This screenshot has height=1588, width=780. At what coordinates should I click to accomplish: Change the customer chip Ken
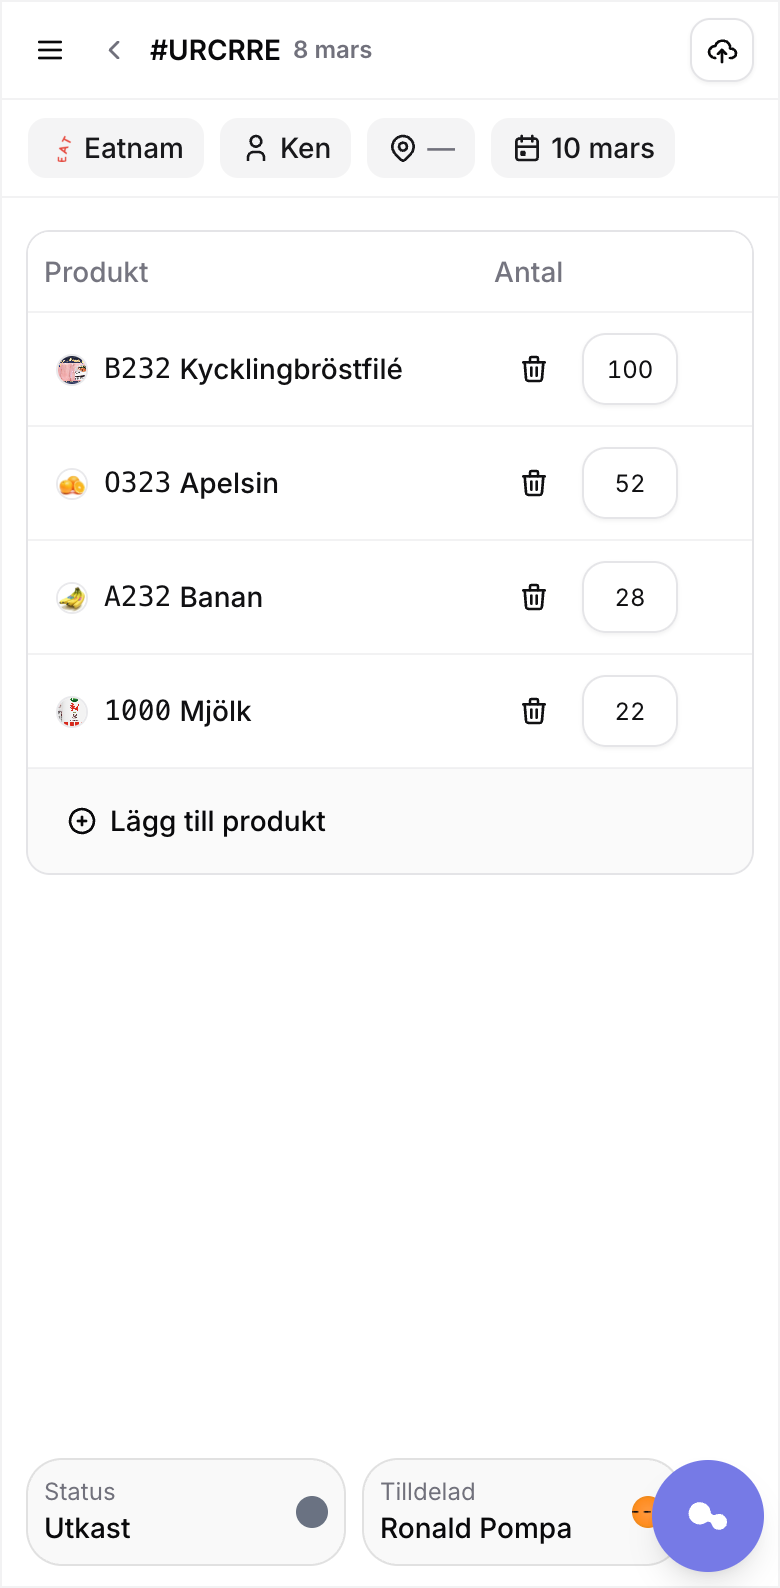(x=286, y=148)
